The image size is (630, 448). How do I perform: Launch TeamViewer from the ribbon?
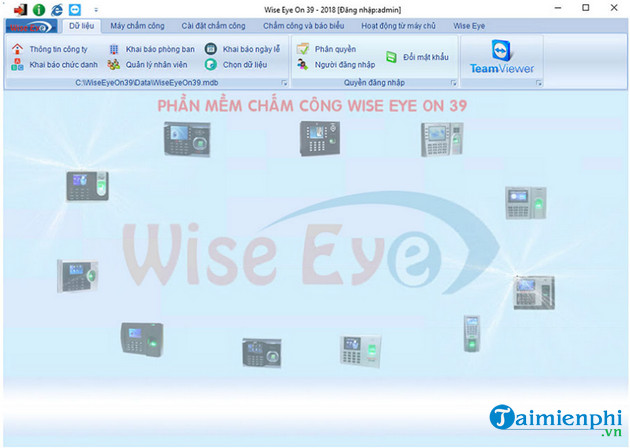[x=502, y=57]
